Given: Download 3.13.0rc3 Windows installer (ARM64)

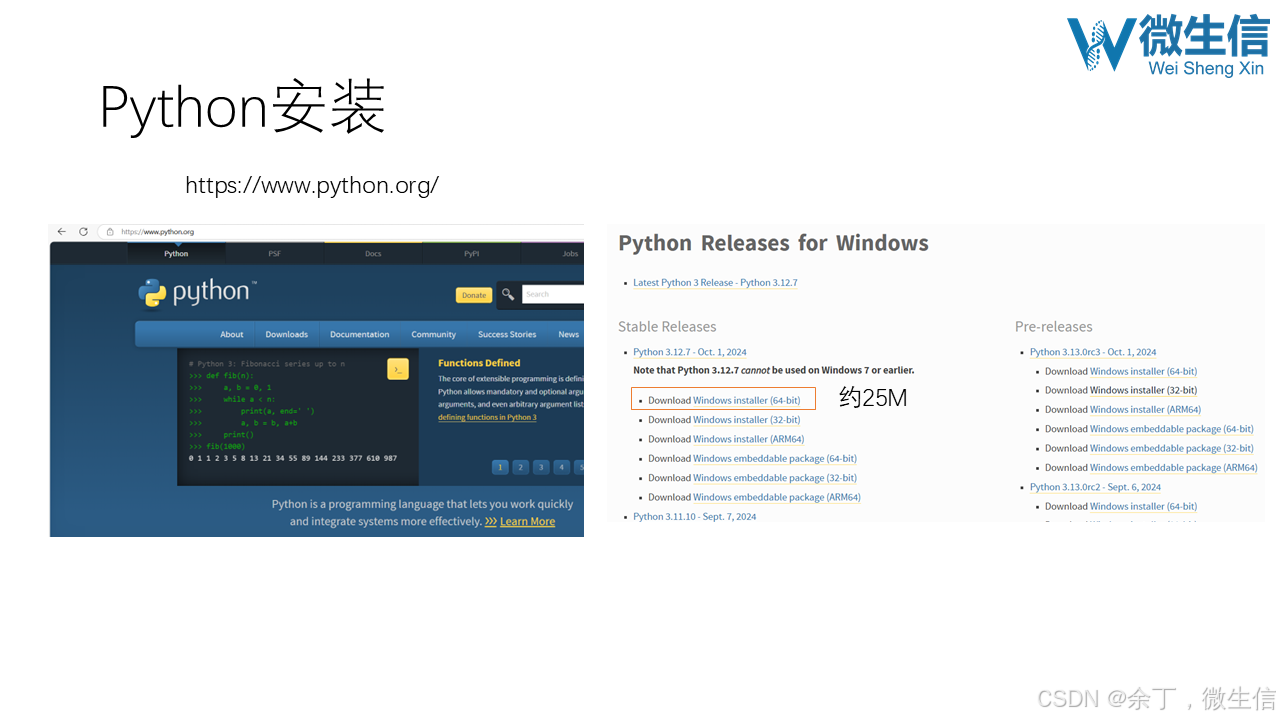Looking at the screenshot, I should 1145,409.
